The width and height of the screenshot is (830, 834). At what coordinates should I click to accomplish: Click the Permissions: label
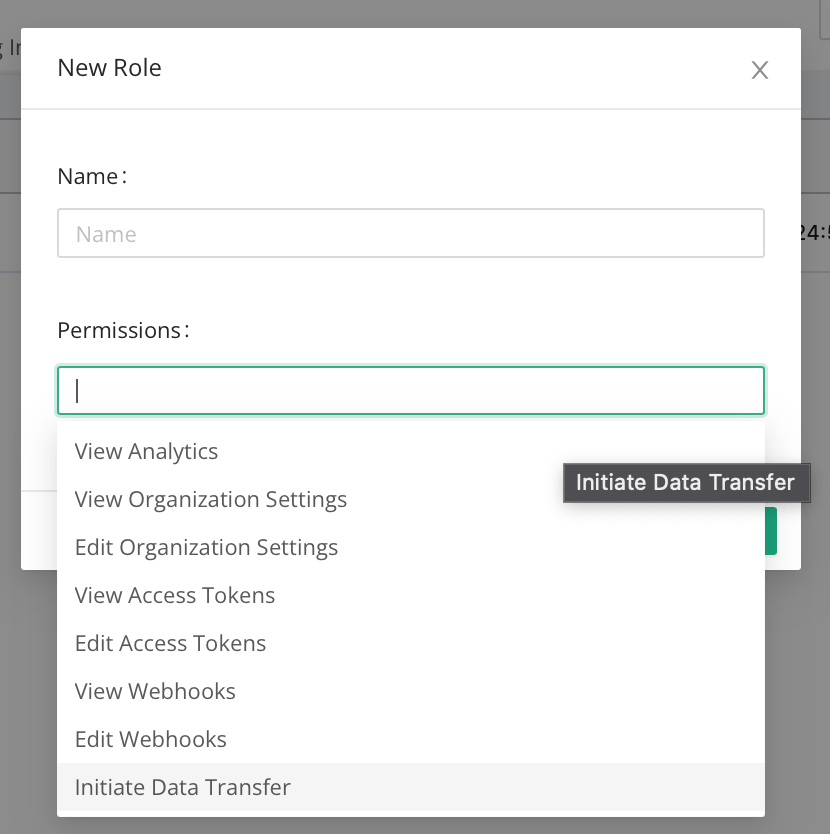coord(123,330)
